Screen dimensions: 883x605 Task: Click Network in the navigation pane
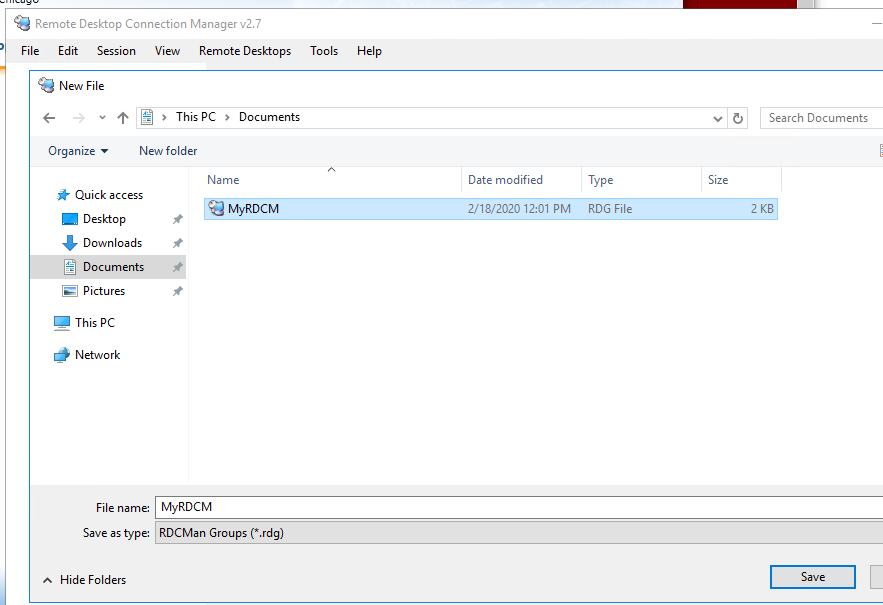pos(97,354)
